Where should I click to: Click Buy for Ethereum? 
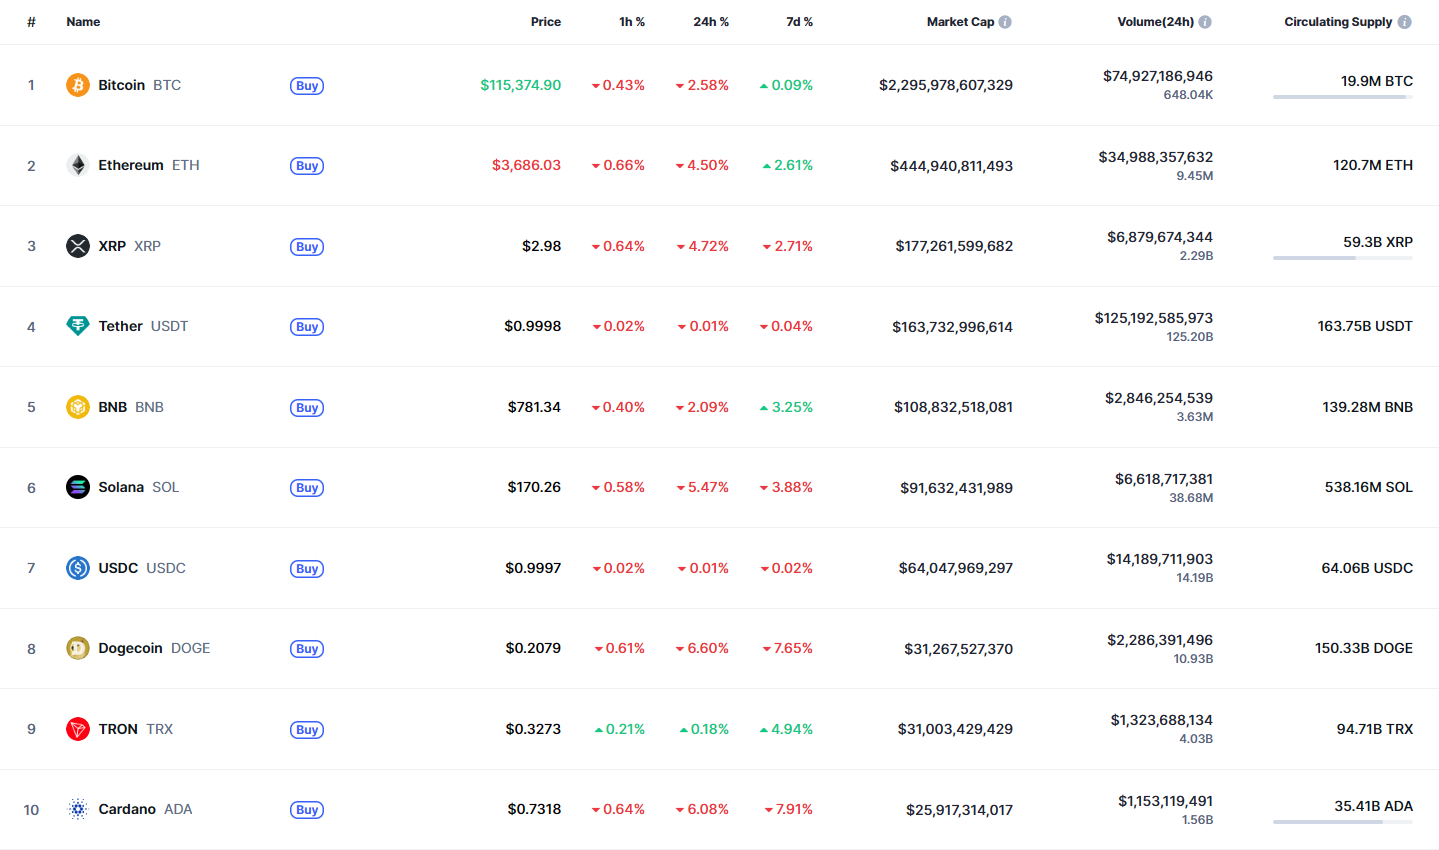point(307,166)
